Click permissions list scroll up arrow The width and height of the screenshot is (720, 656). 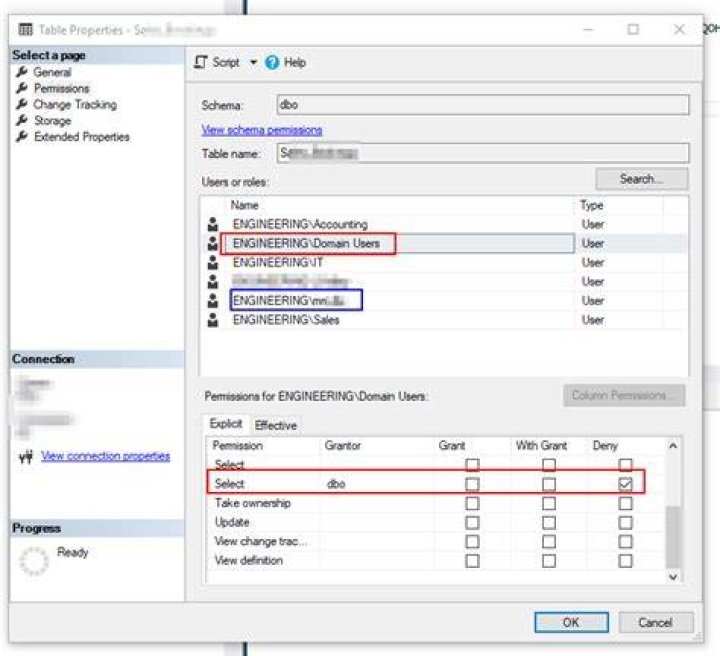click(x=673, y=446)
